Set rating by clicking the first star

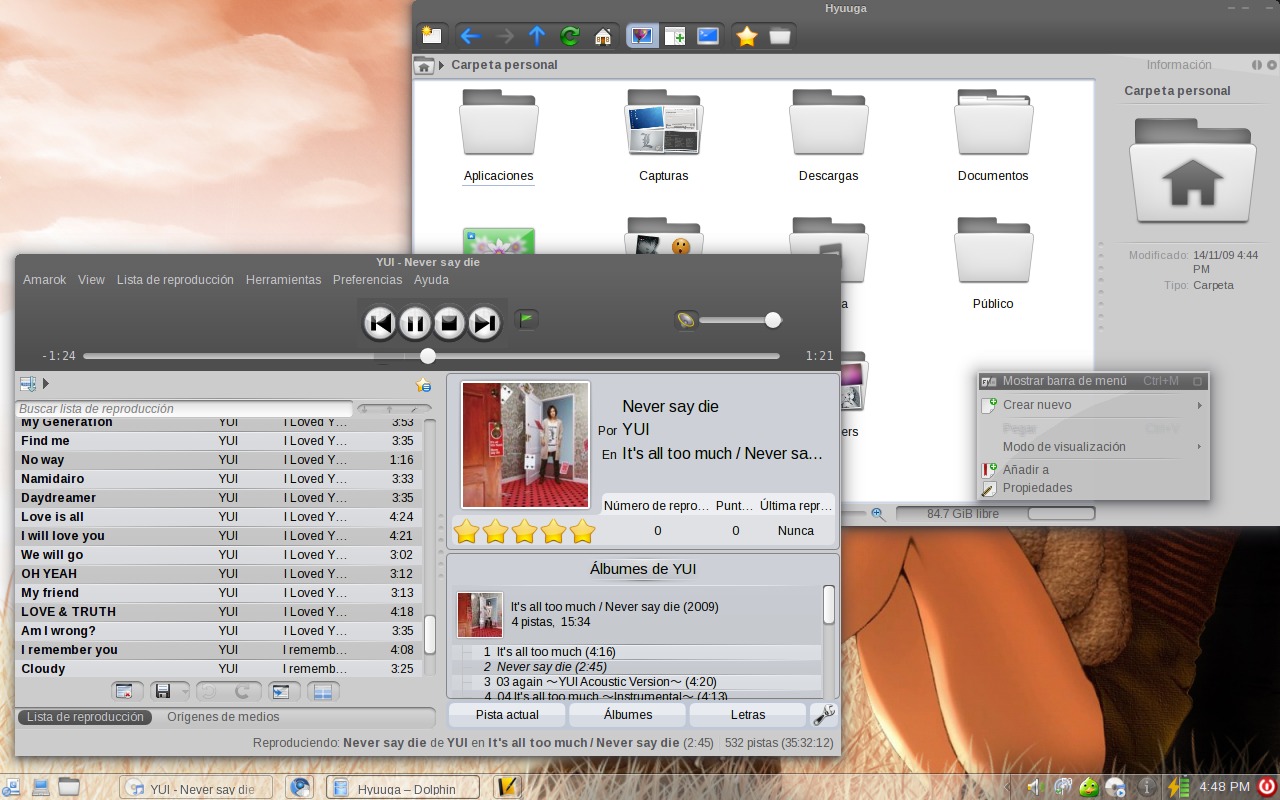coord(466,531)
